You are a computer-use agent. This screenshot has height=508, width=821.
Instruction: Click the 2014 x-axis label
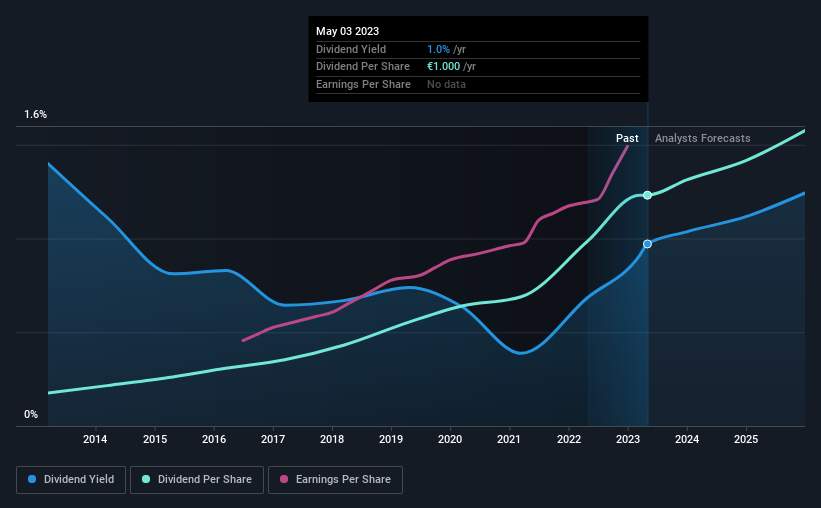pos(95,439)
